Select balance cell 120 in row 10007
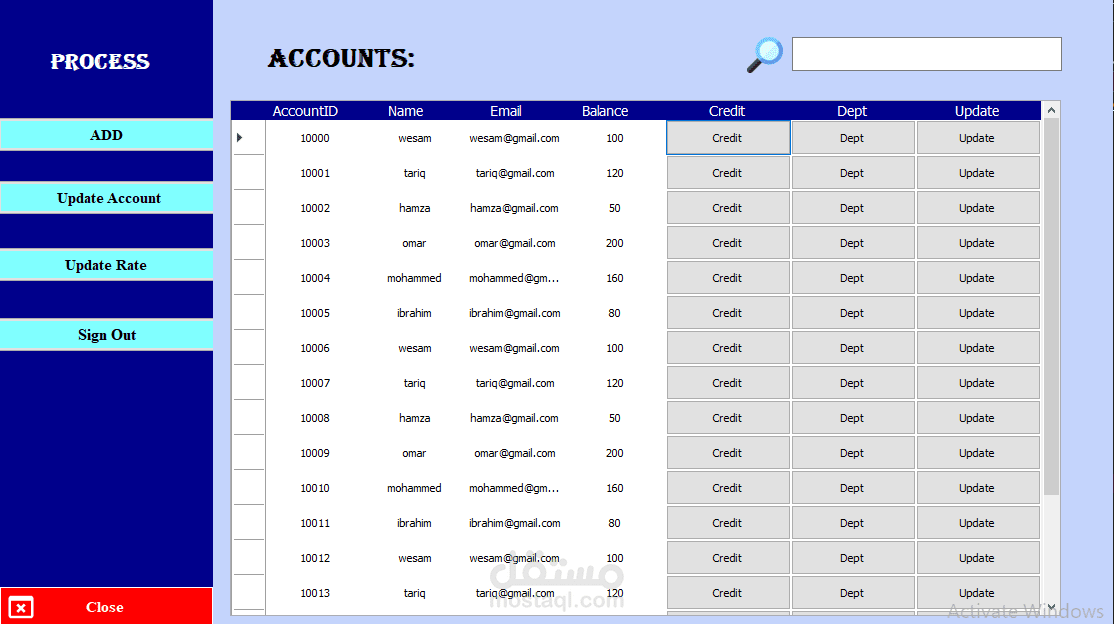This screenshot has width=1114, height=624. coord(615,383)
